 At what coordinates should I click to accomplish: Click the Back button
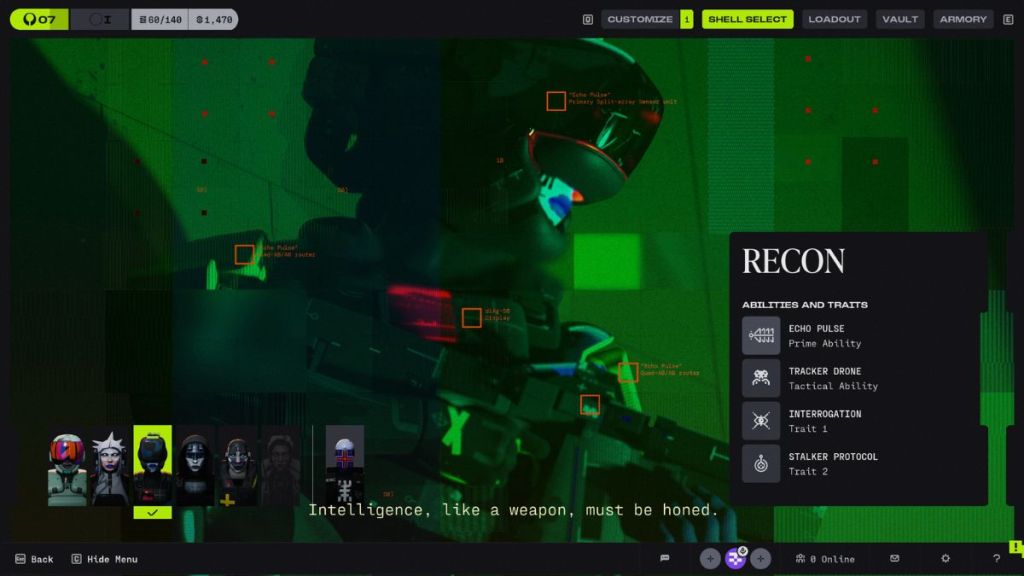click(34, 559)
